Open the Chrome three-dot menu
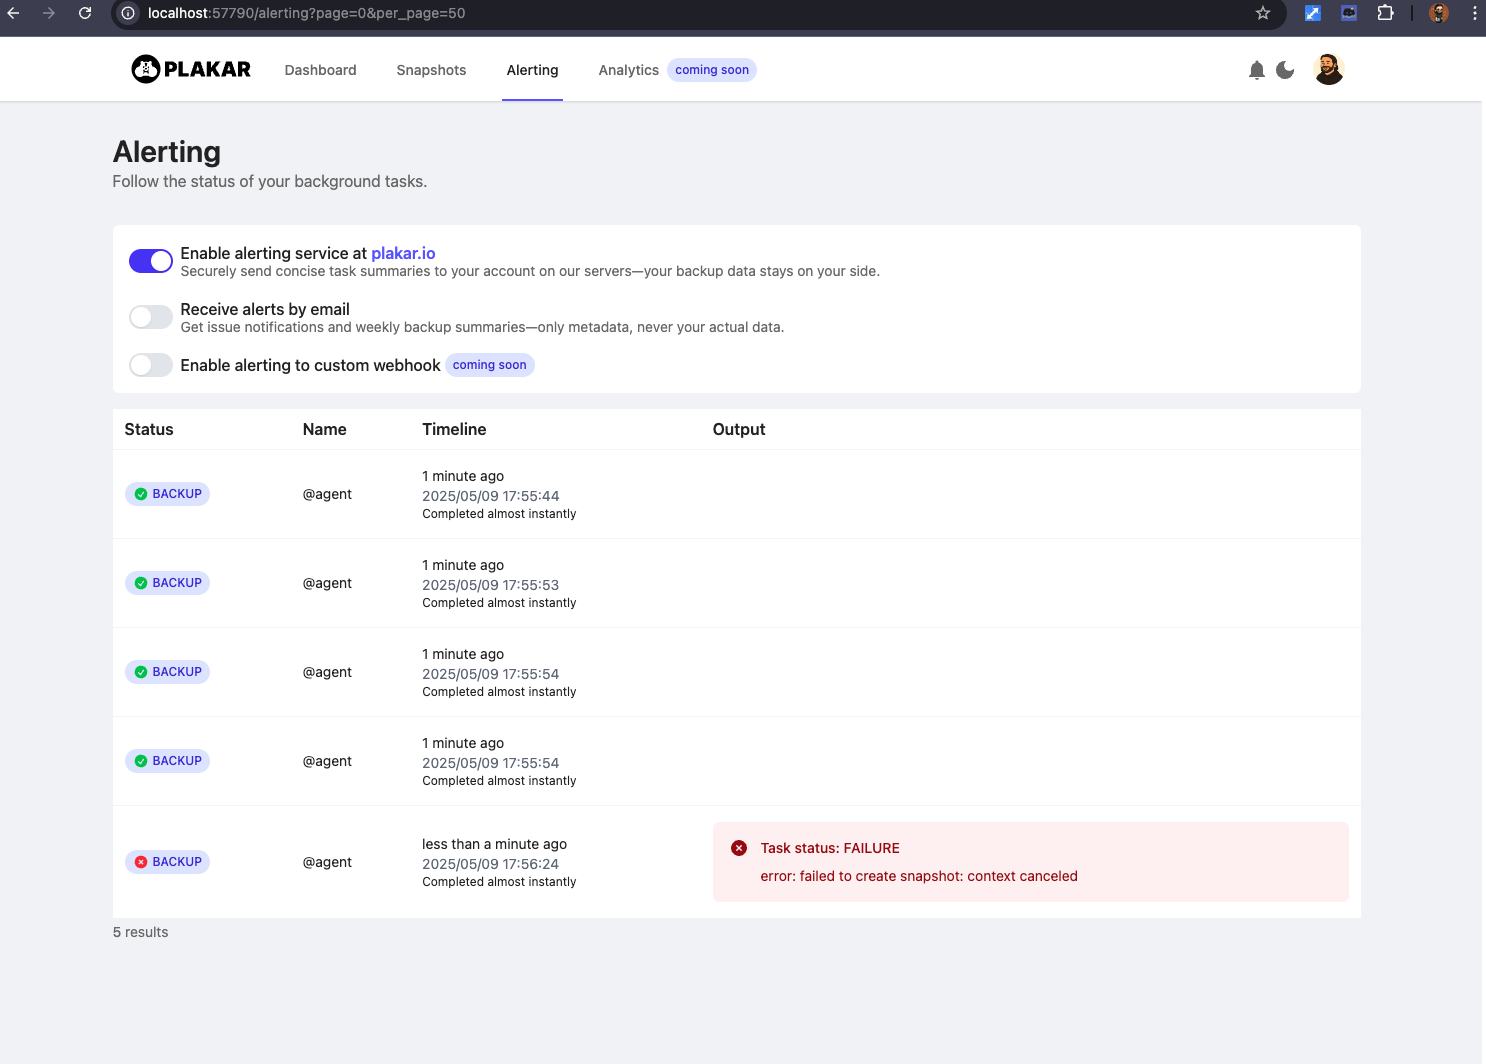This screenshot has height=1064, width=1486. coord(1474,13)
